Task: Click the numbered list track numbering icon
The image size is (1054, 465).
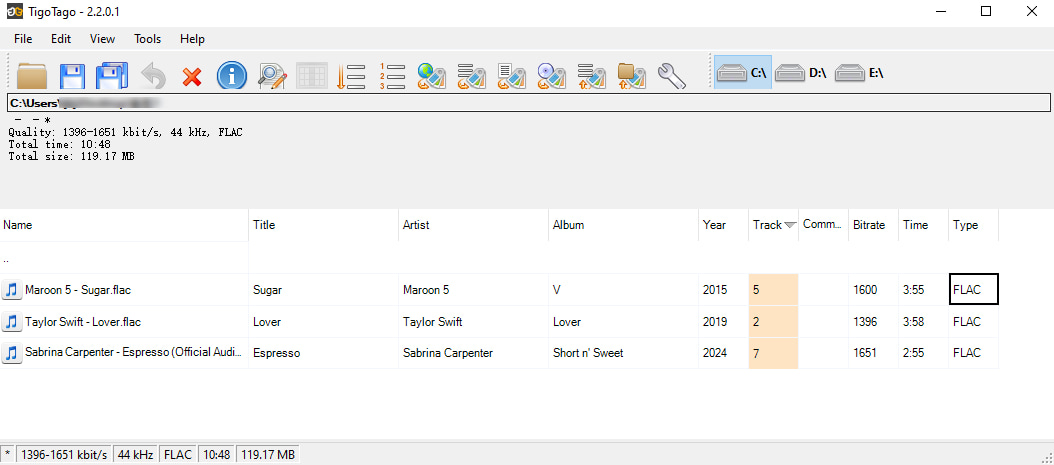Action: coord(392,76)
